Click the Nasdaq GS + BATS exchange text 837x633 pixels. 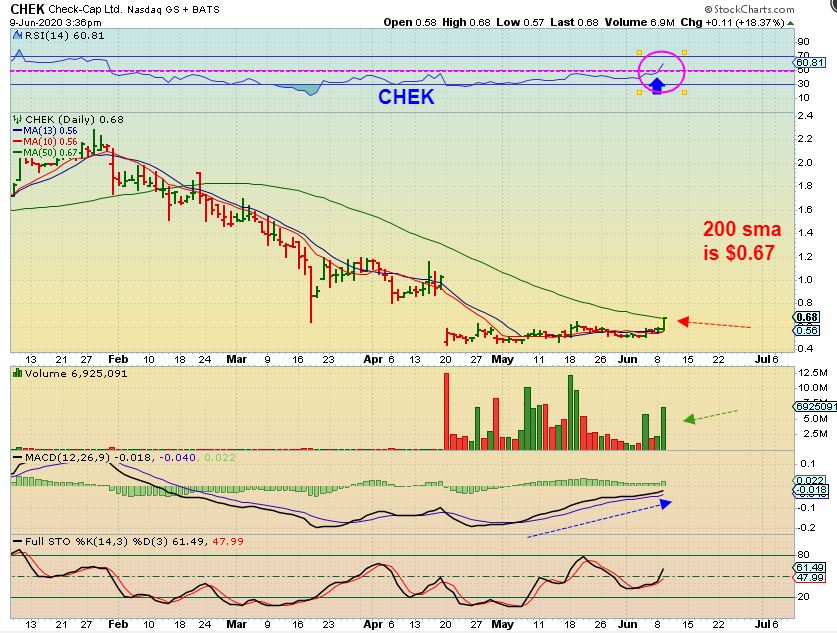[173, 10]
